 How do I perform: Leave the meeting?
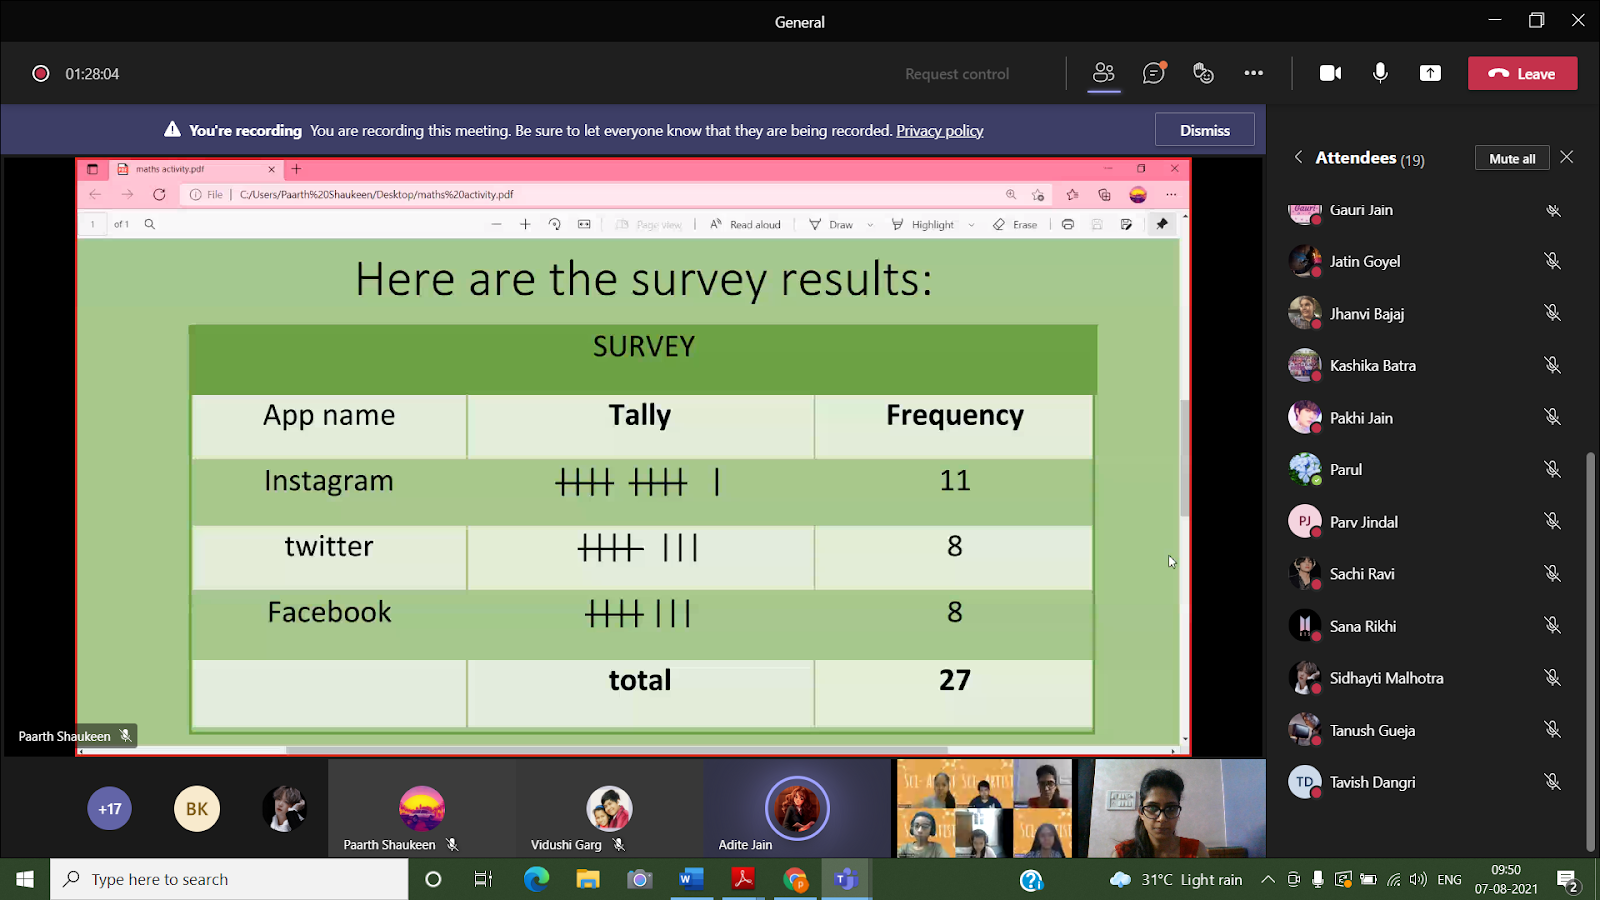point(1522,73)
